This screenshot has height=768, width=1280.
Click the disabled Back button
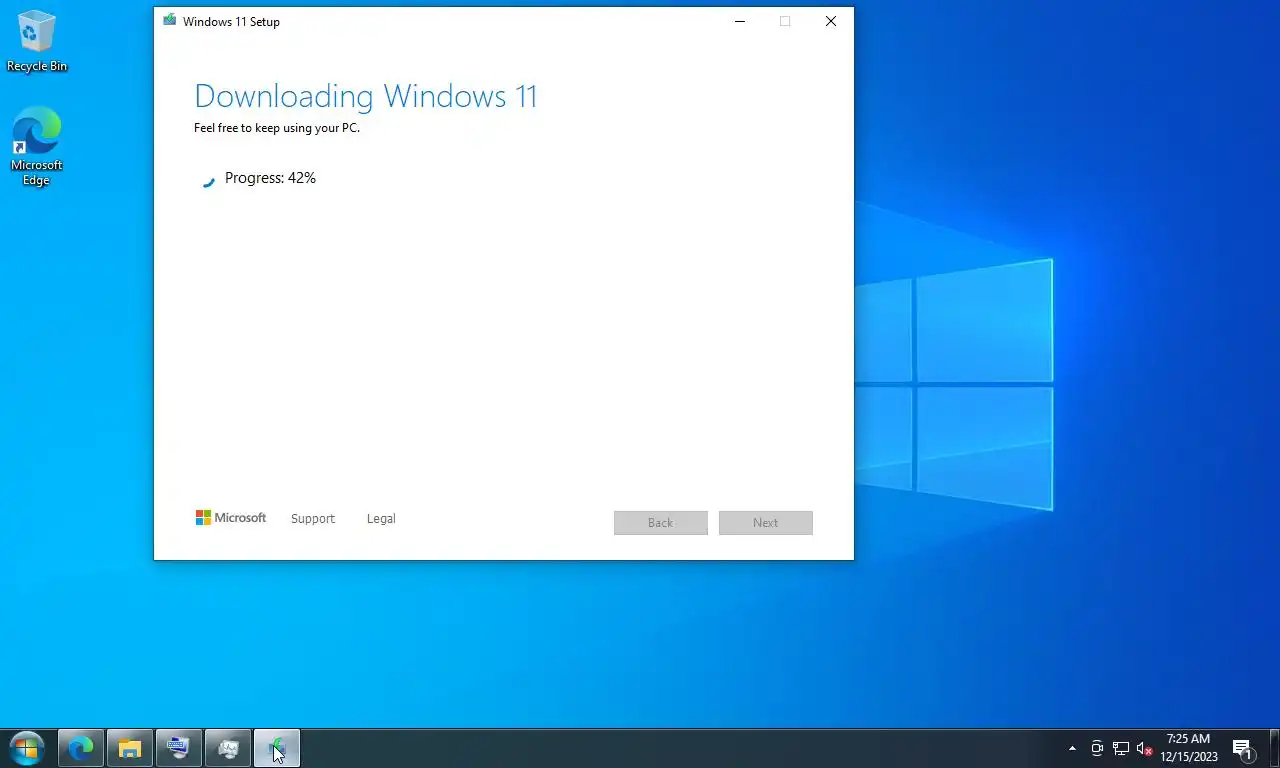(660, 522)
